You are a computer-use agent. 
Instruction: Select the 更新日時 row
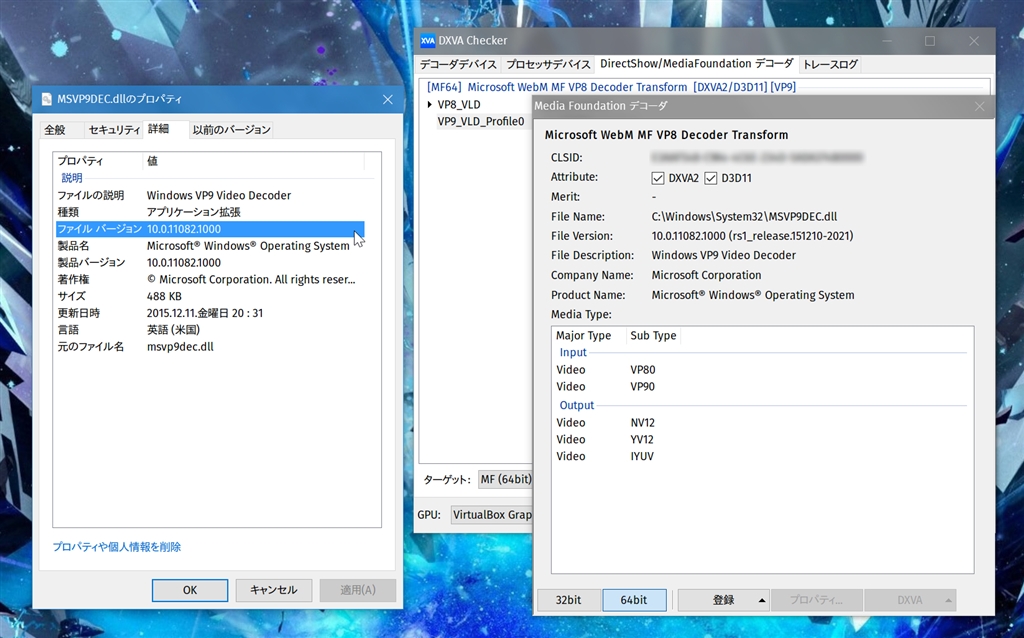tap(210, 313)
